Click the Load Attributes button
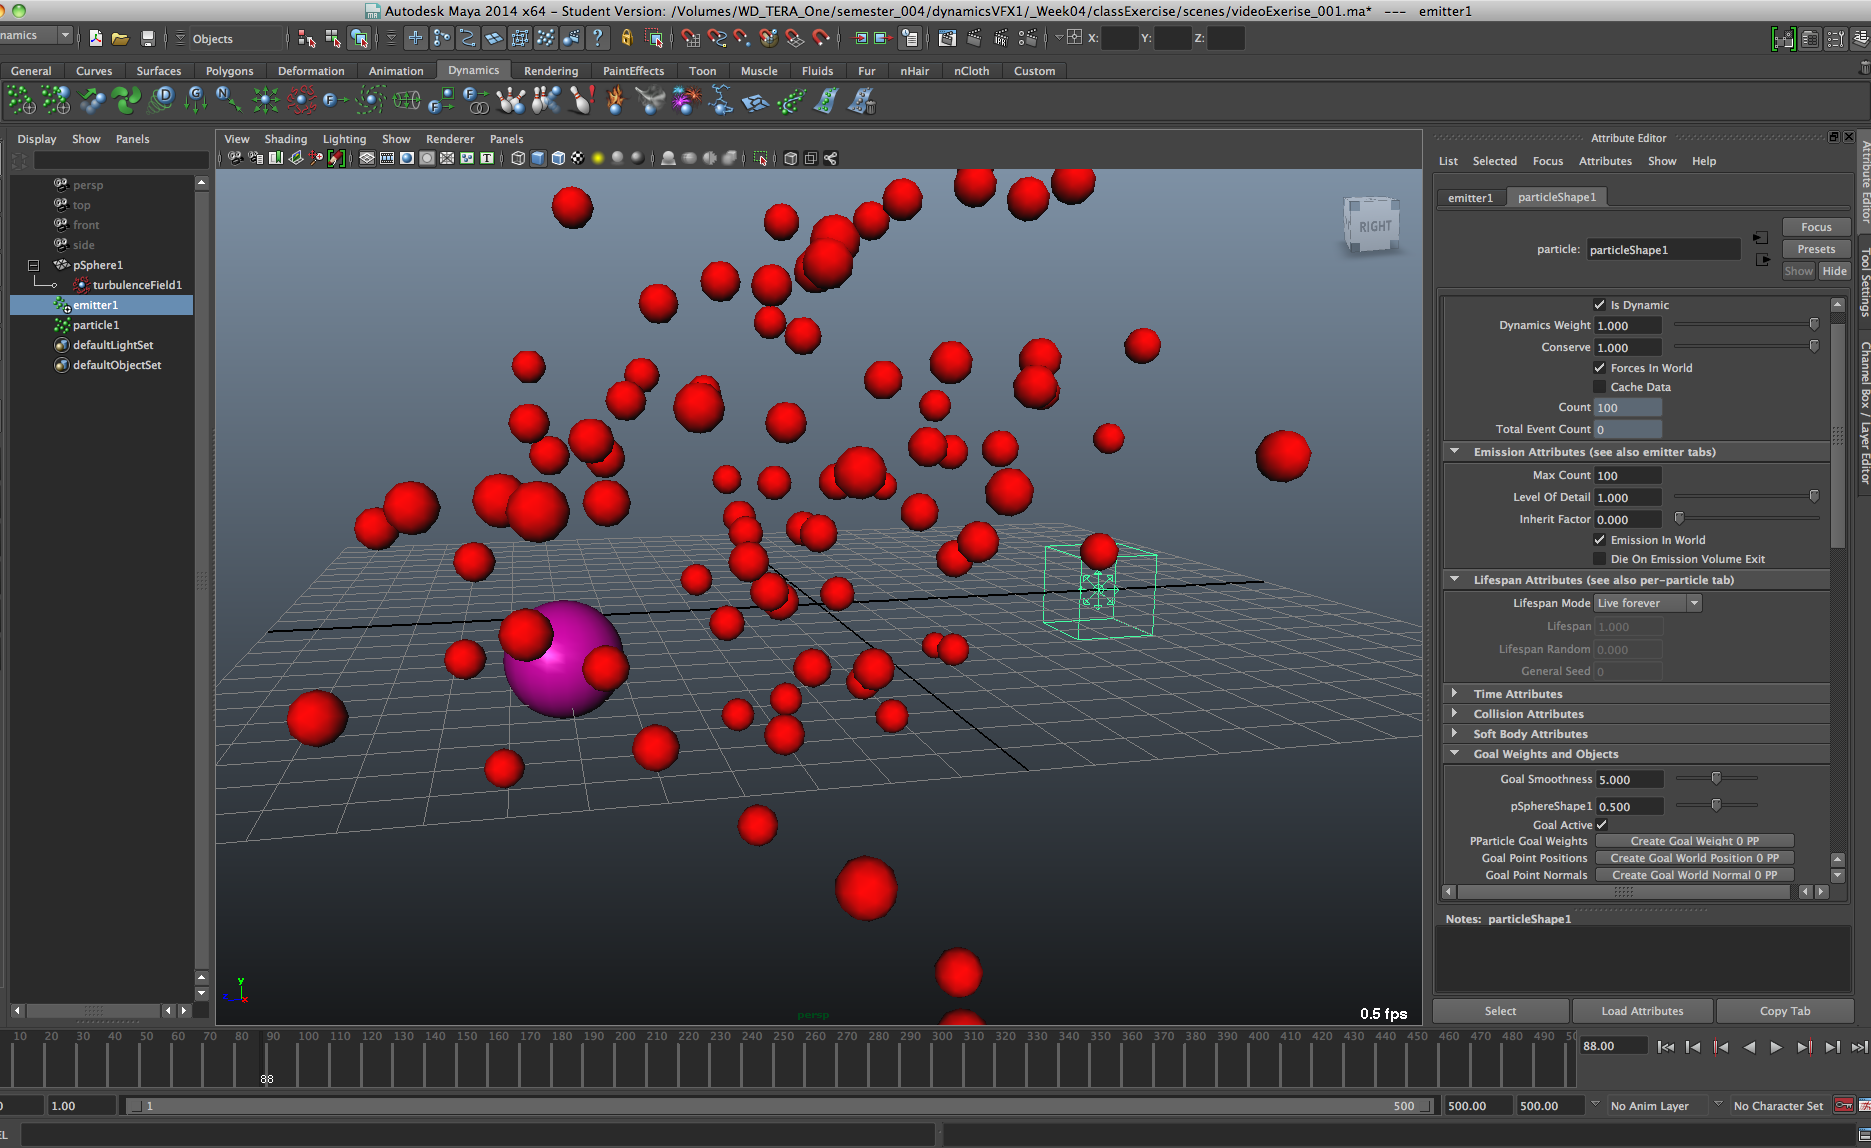Image resolution: width=1871 pixels, height=1148 pixels. click(x=1641, y=1011)
